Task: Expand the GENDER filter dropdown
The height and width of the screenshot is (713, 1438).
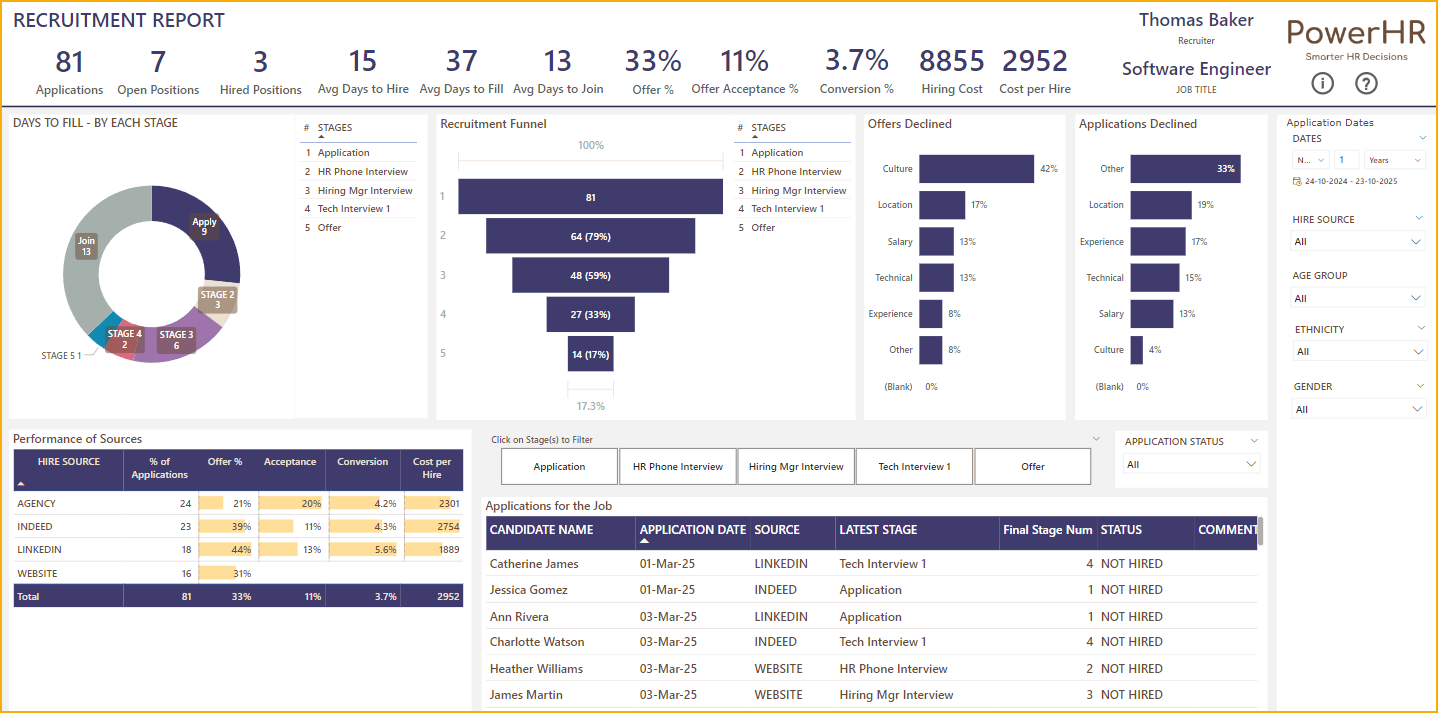Action: coord(1357,409)
